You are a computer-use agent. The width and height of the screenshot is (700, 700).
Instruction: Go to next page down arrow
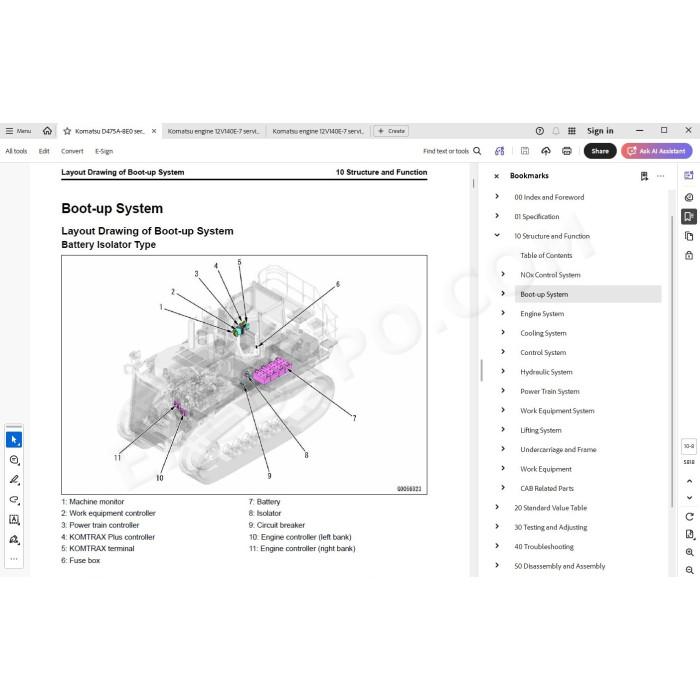[x=689, y=497]
